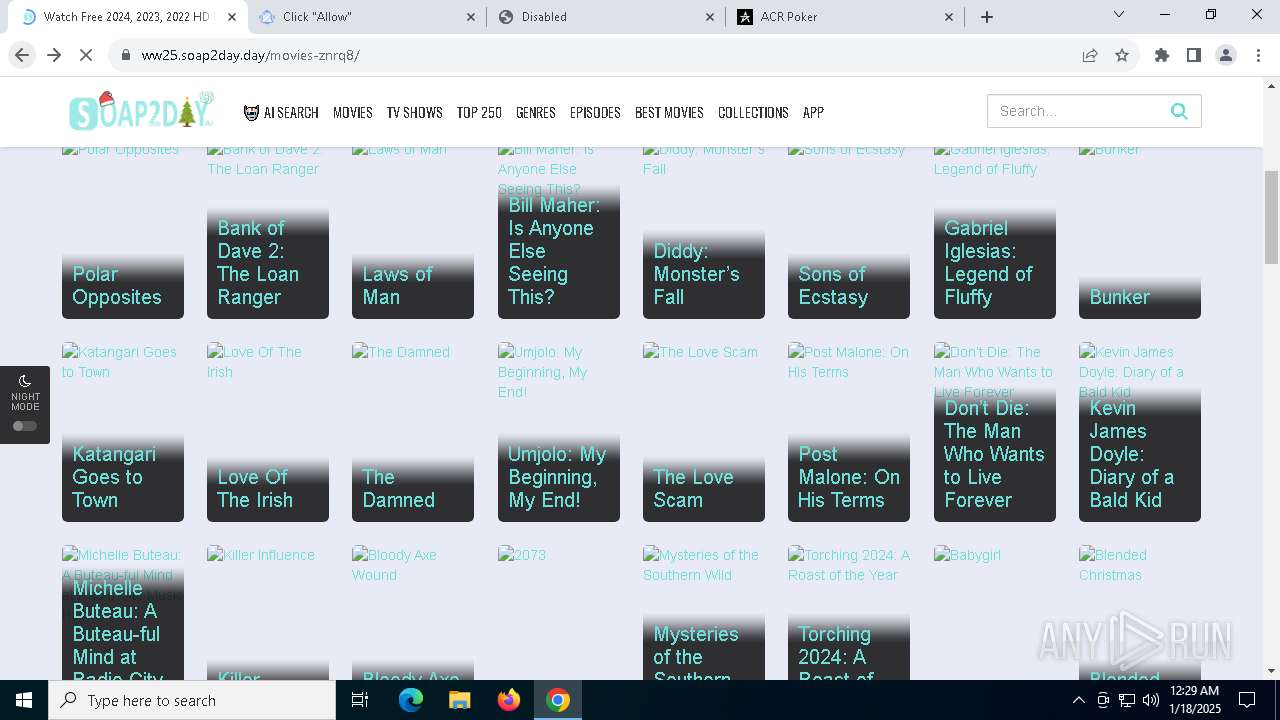This screenshot has width=1280, height=720.
Task: Open the Extensions puzzle icon
Action: tap(1162, 55)
